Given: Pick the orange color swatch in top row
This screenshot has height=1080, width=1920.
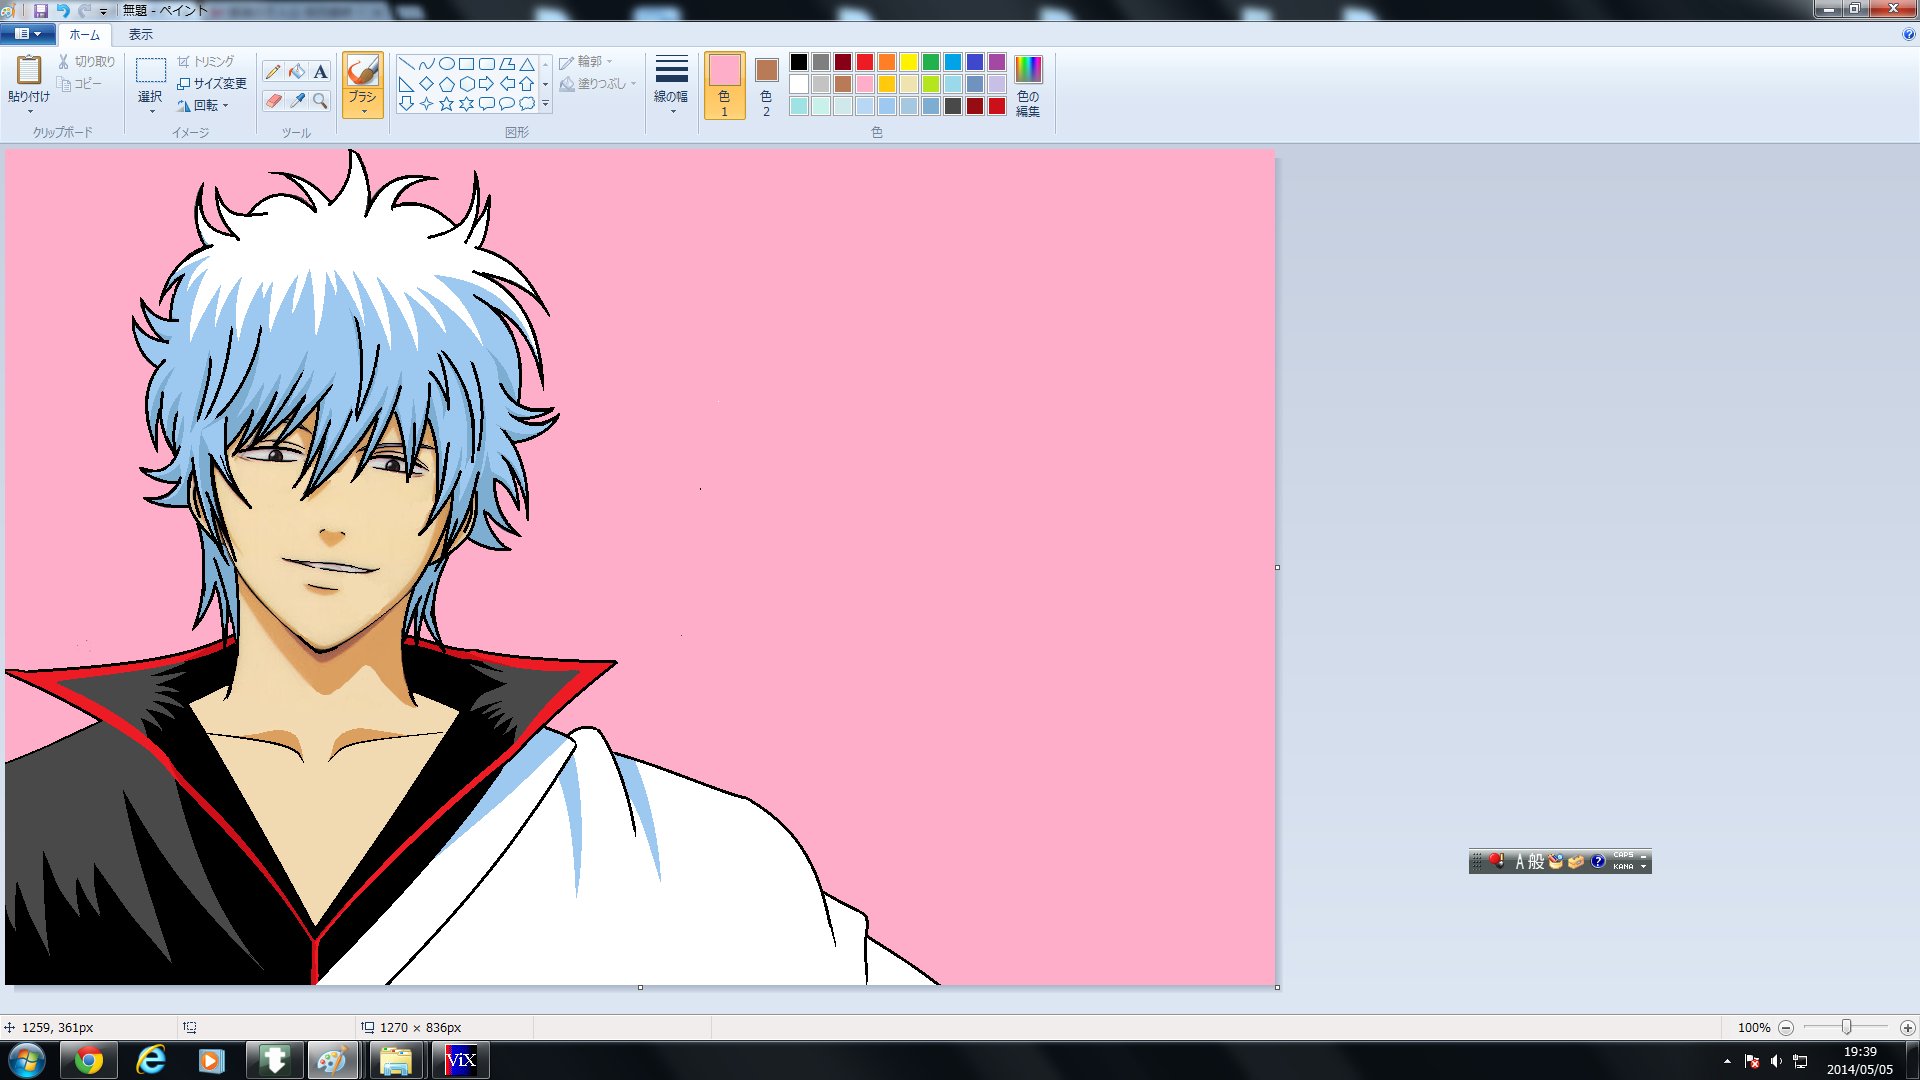Looking at the screenshot, I should click(x=887, y=62).
